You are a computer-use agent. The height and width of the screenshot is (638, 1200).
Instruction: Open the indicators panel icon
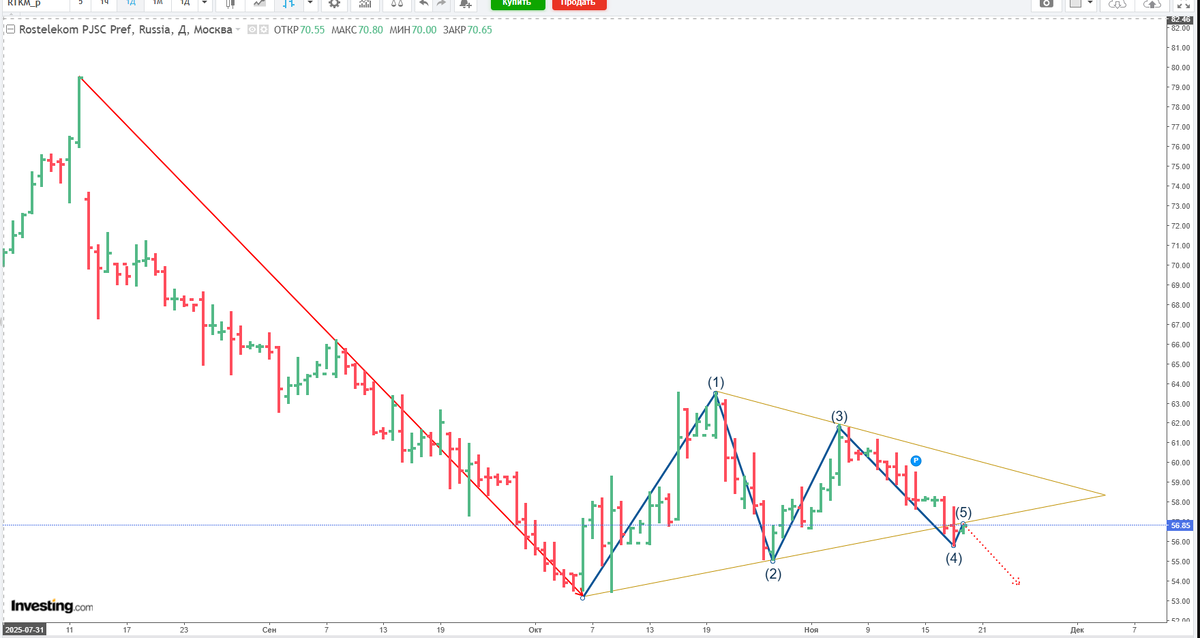367,4
